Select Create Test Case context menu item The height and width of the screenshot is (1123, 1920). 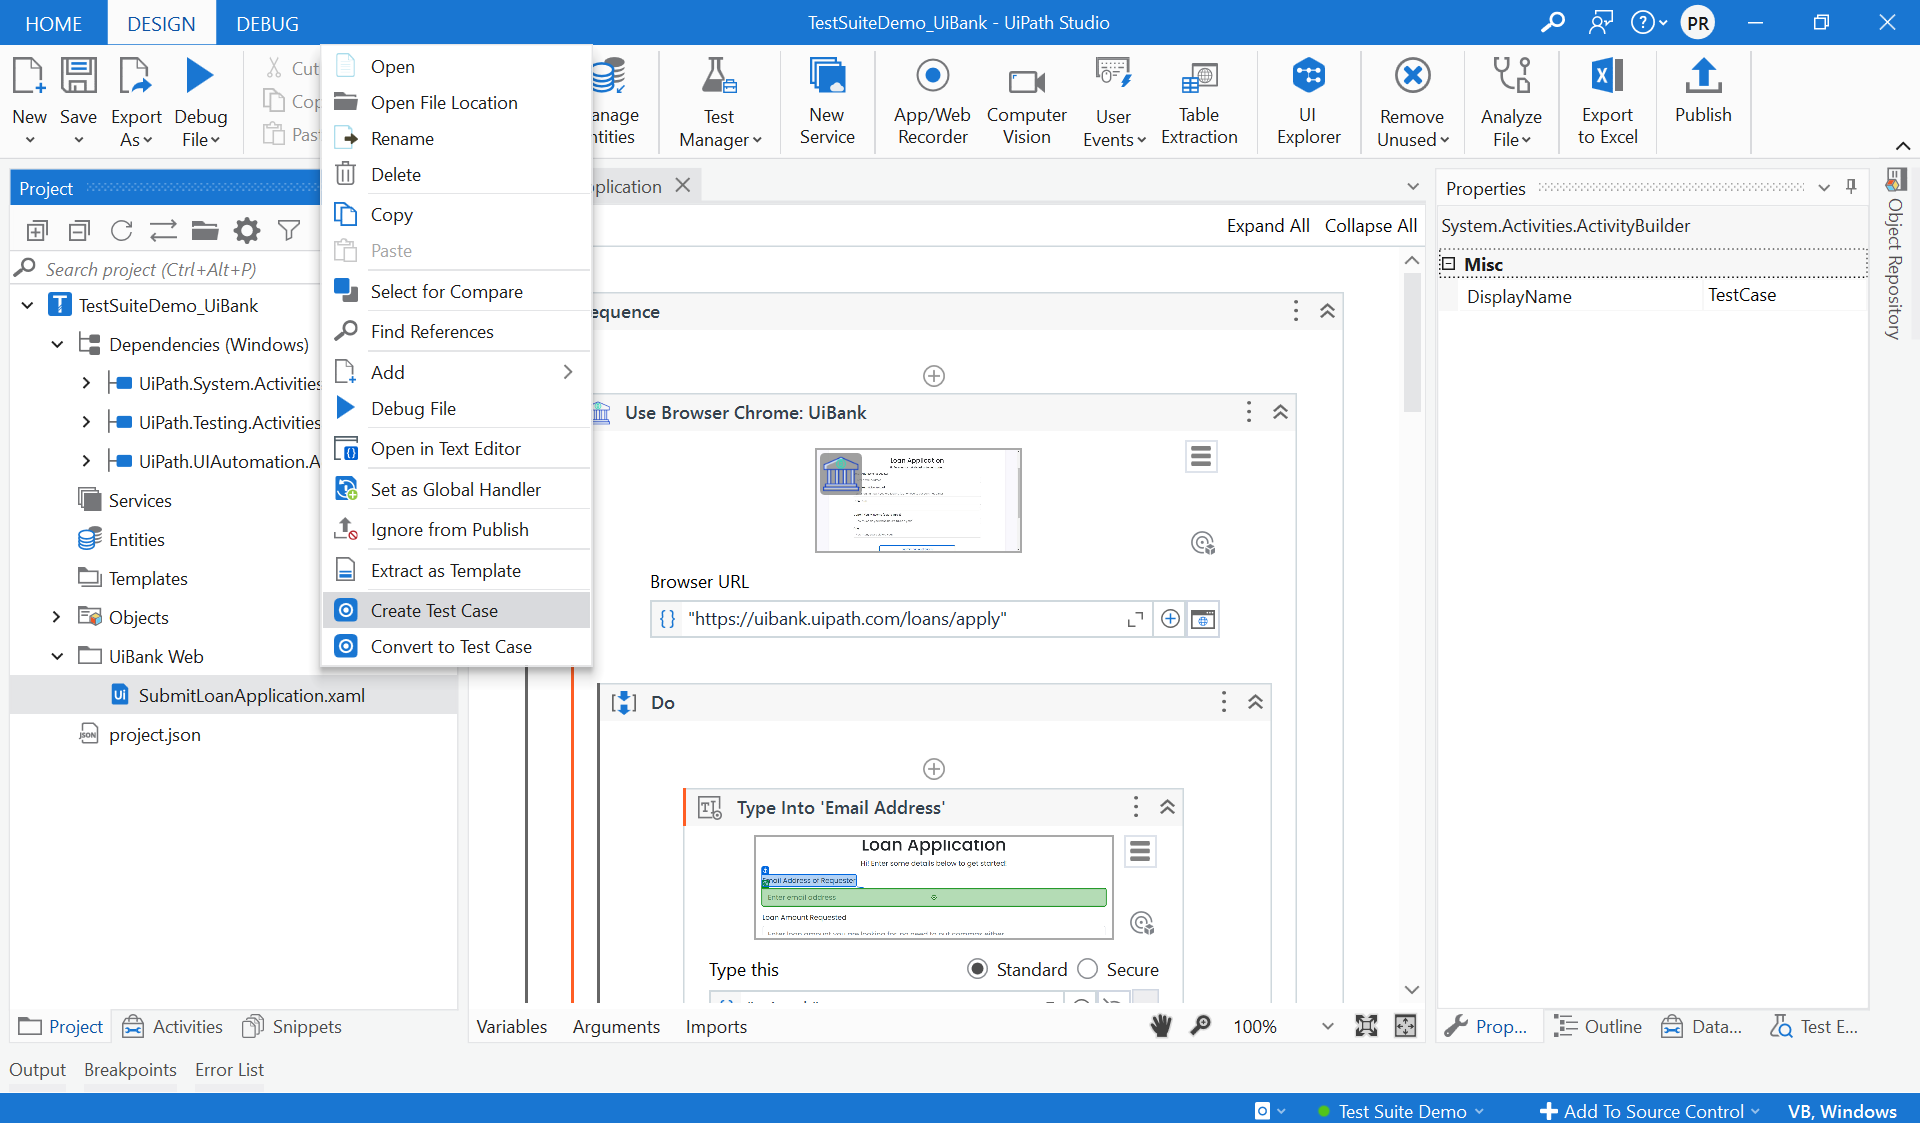pyautogui.click(x=434, y=610)
